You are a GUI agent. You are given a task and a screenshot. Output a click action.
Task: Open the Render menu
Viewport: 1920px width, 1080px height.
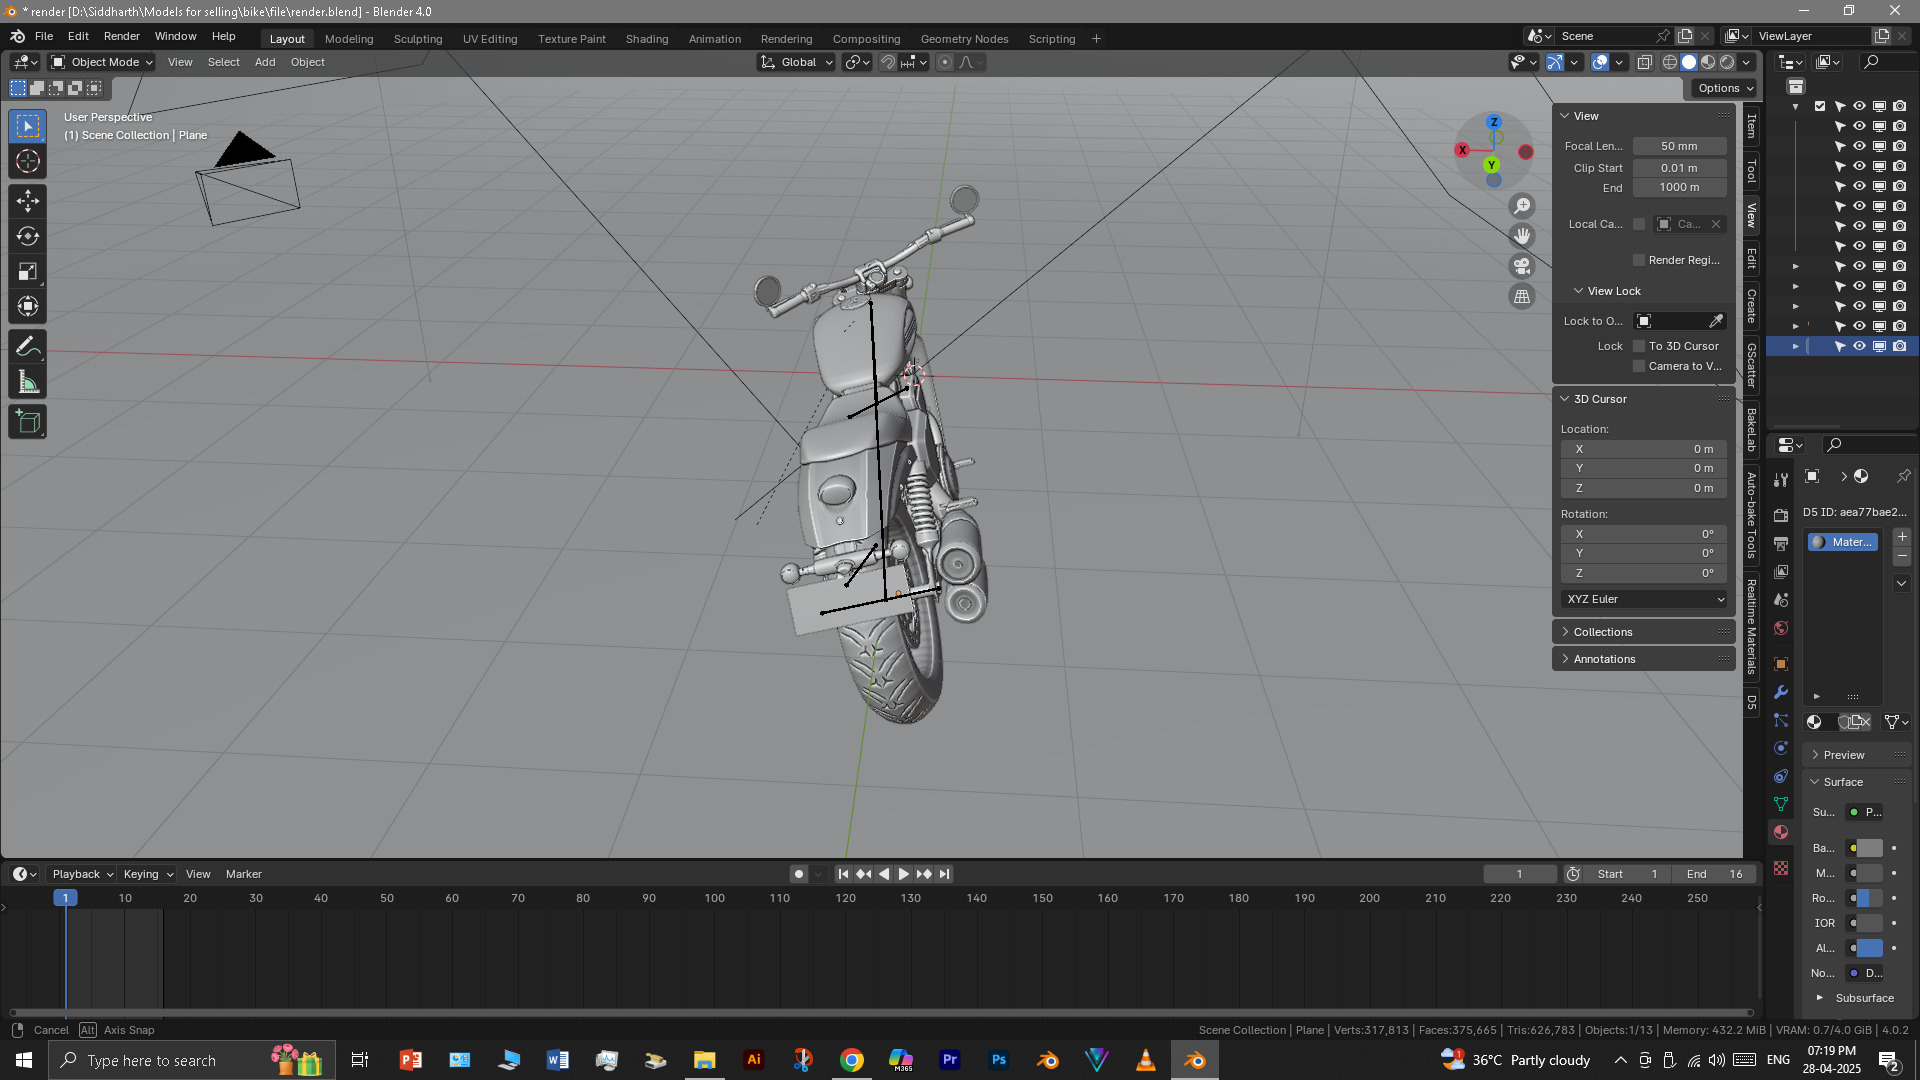point(122,36)
